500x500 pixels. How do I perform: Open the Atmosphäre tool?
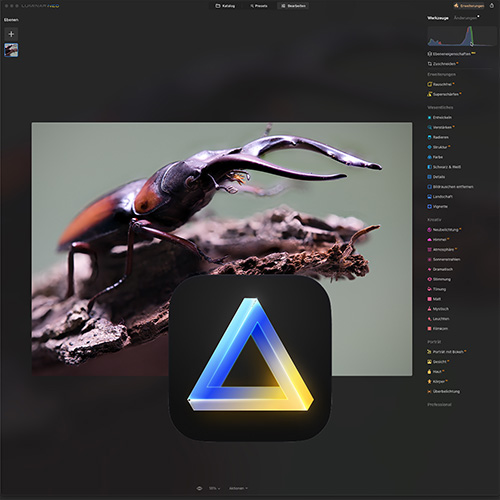pyautogui.click(x=442, y=249)
